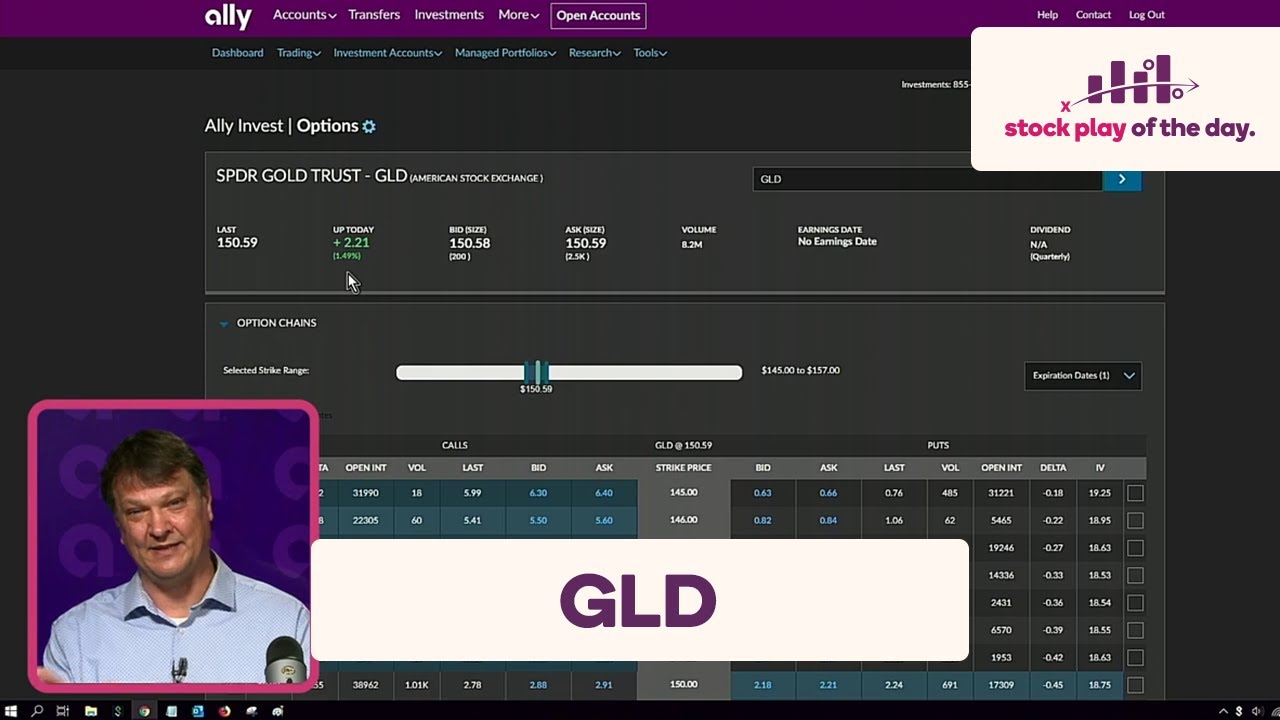Click the system tray volume icon
1280x720 pixels.
1256,711
